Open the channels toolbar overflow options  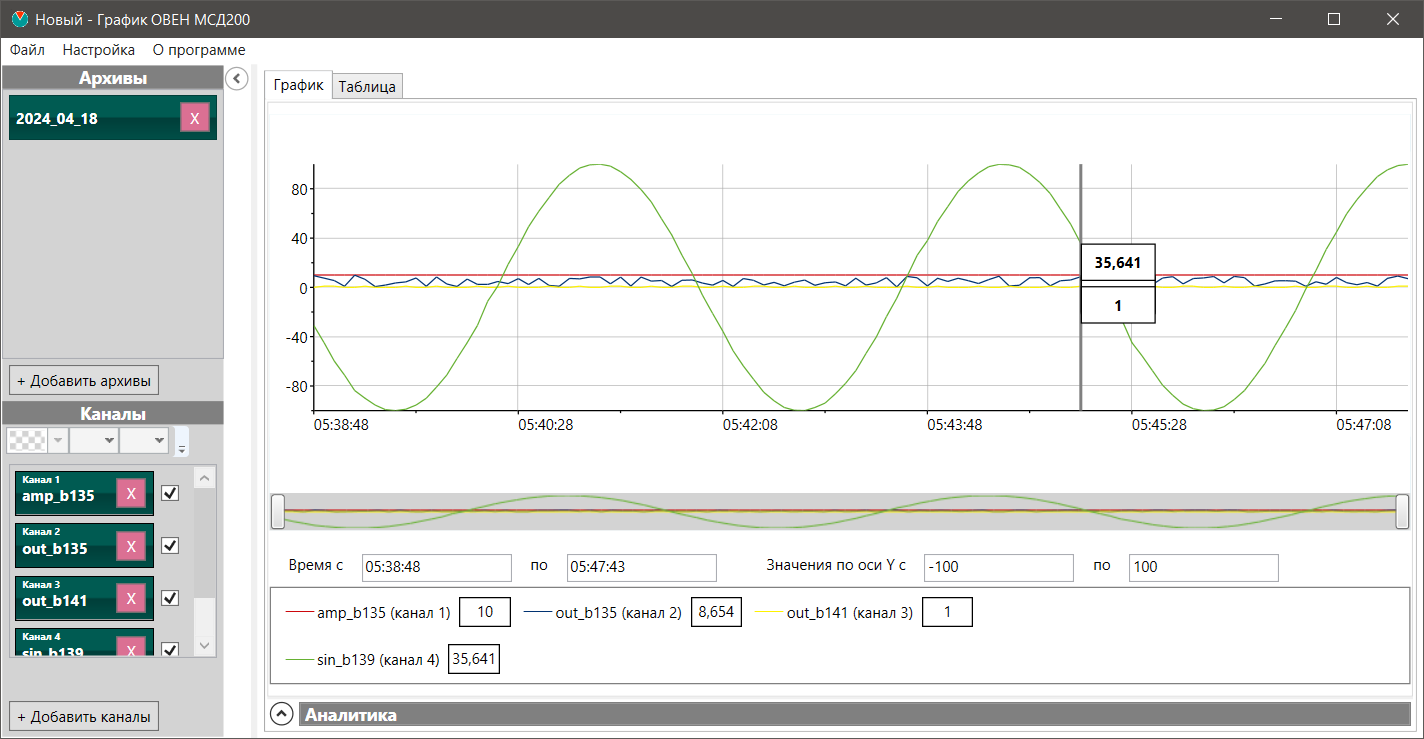182,441
